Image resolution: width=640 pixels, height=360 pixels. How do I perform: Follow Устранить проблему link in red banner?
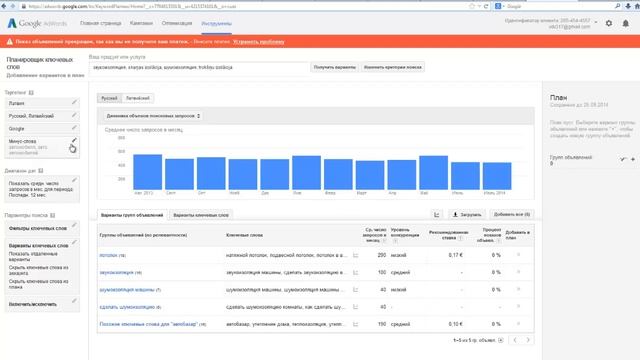(258, 42)
